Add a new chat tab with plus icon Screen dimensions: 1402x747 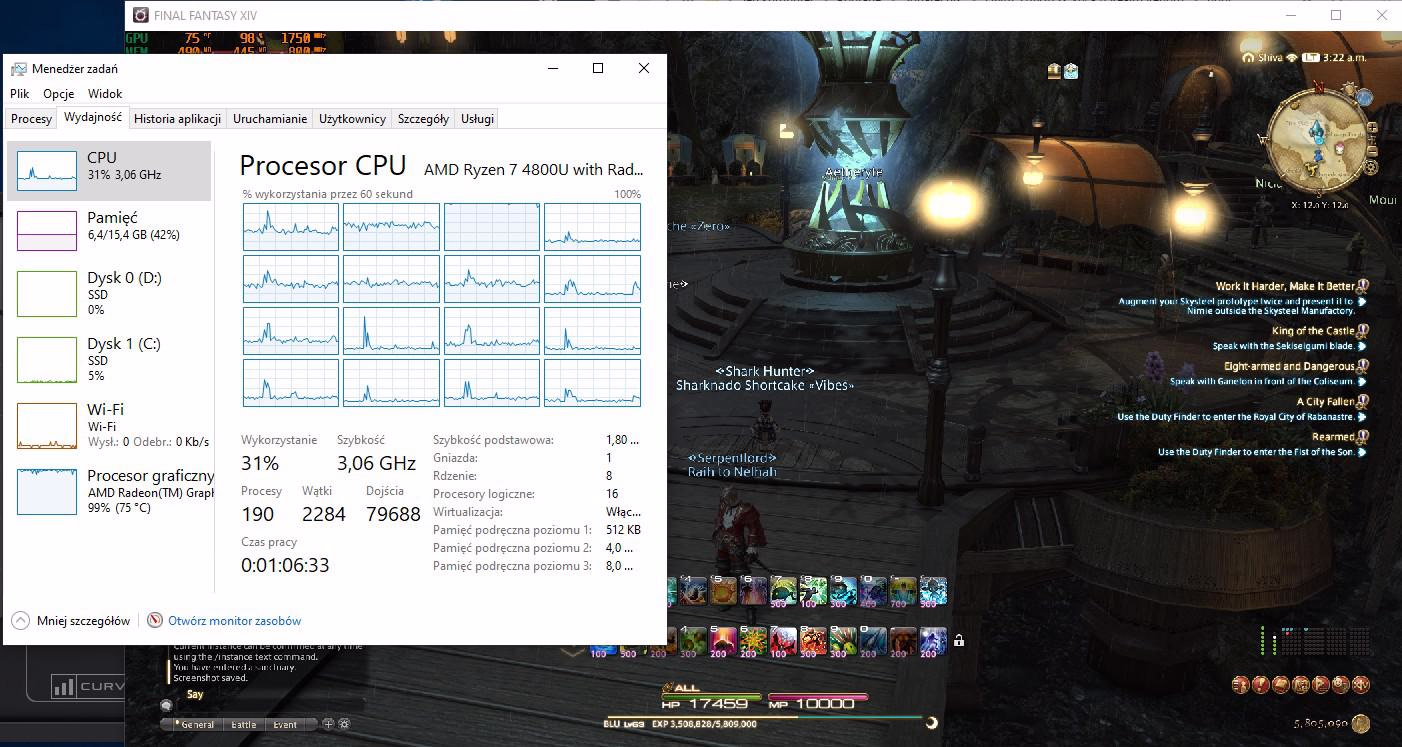point(330,723)
